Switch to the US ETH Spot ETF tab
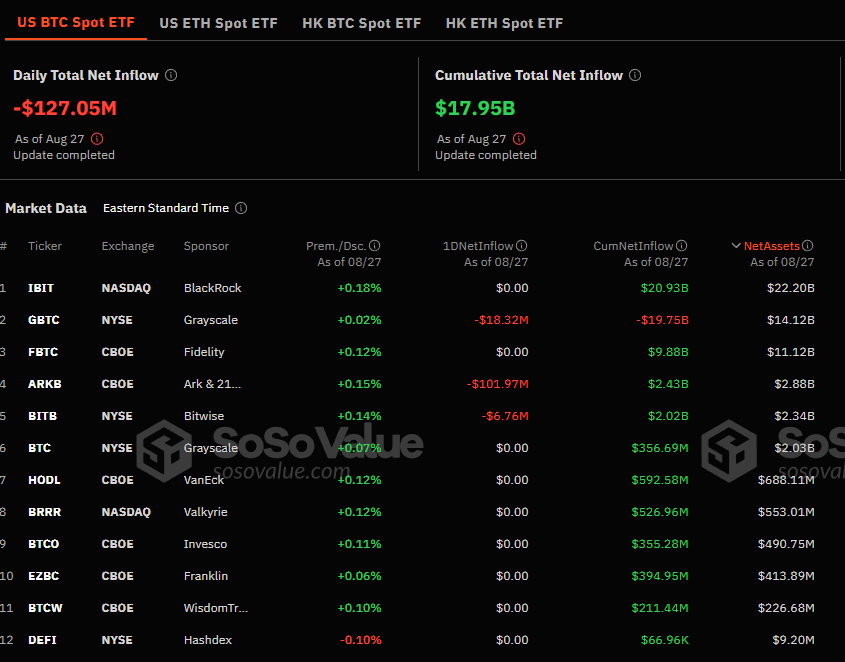Image resolution: width=845 pixels, height=662 pixels. pos(218,22)
